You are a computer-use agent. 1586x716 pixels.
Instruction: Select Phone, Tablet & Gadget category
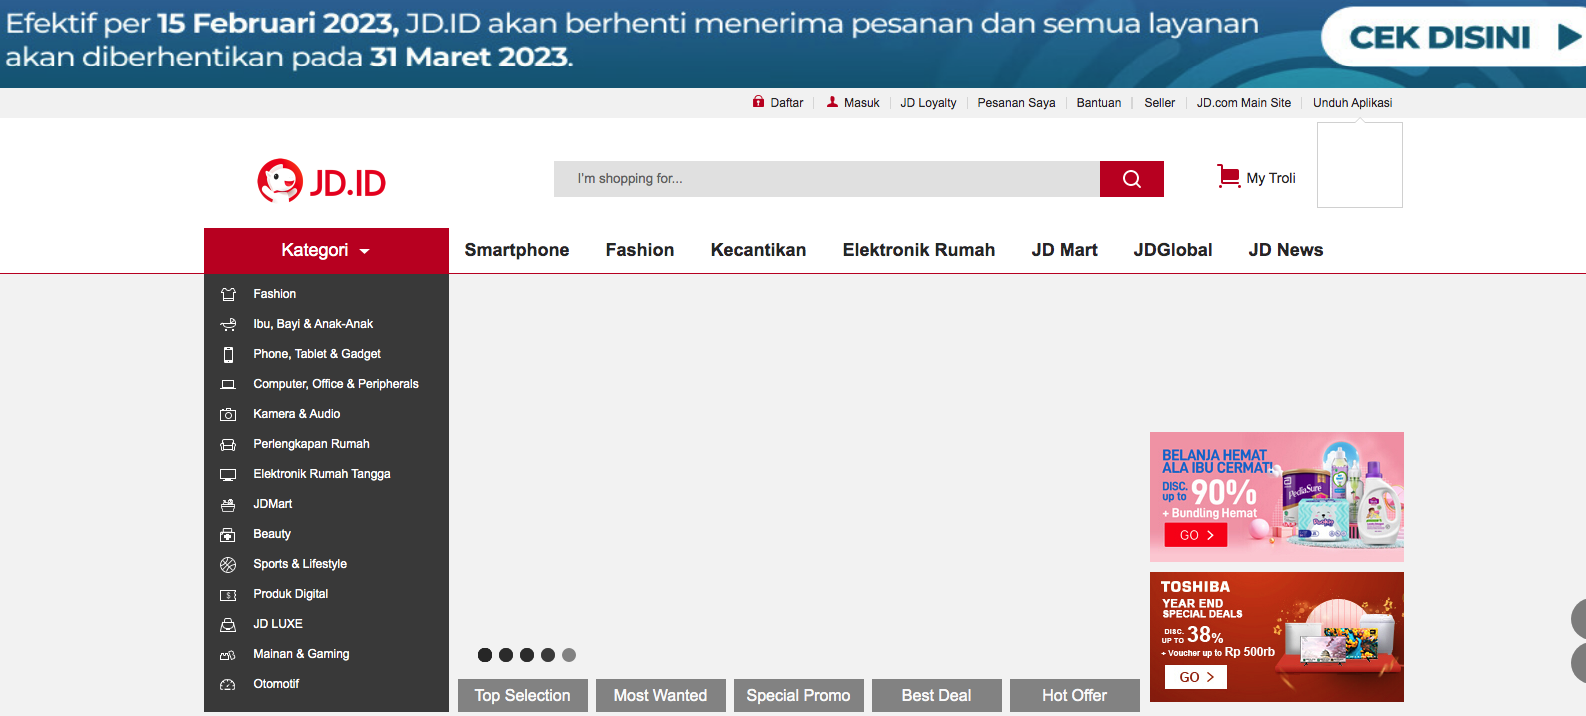click(317, 354)
